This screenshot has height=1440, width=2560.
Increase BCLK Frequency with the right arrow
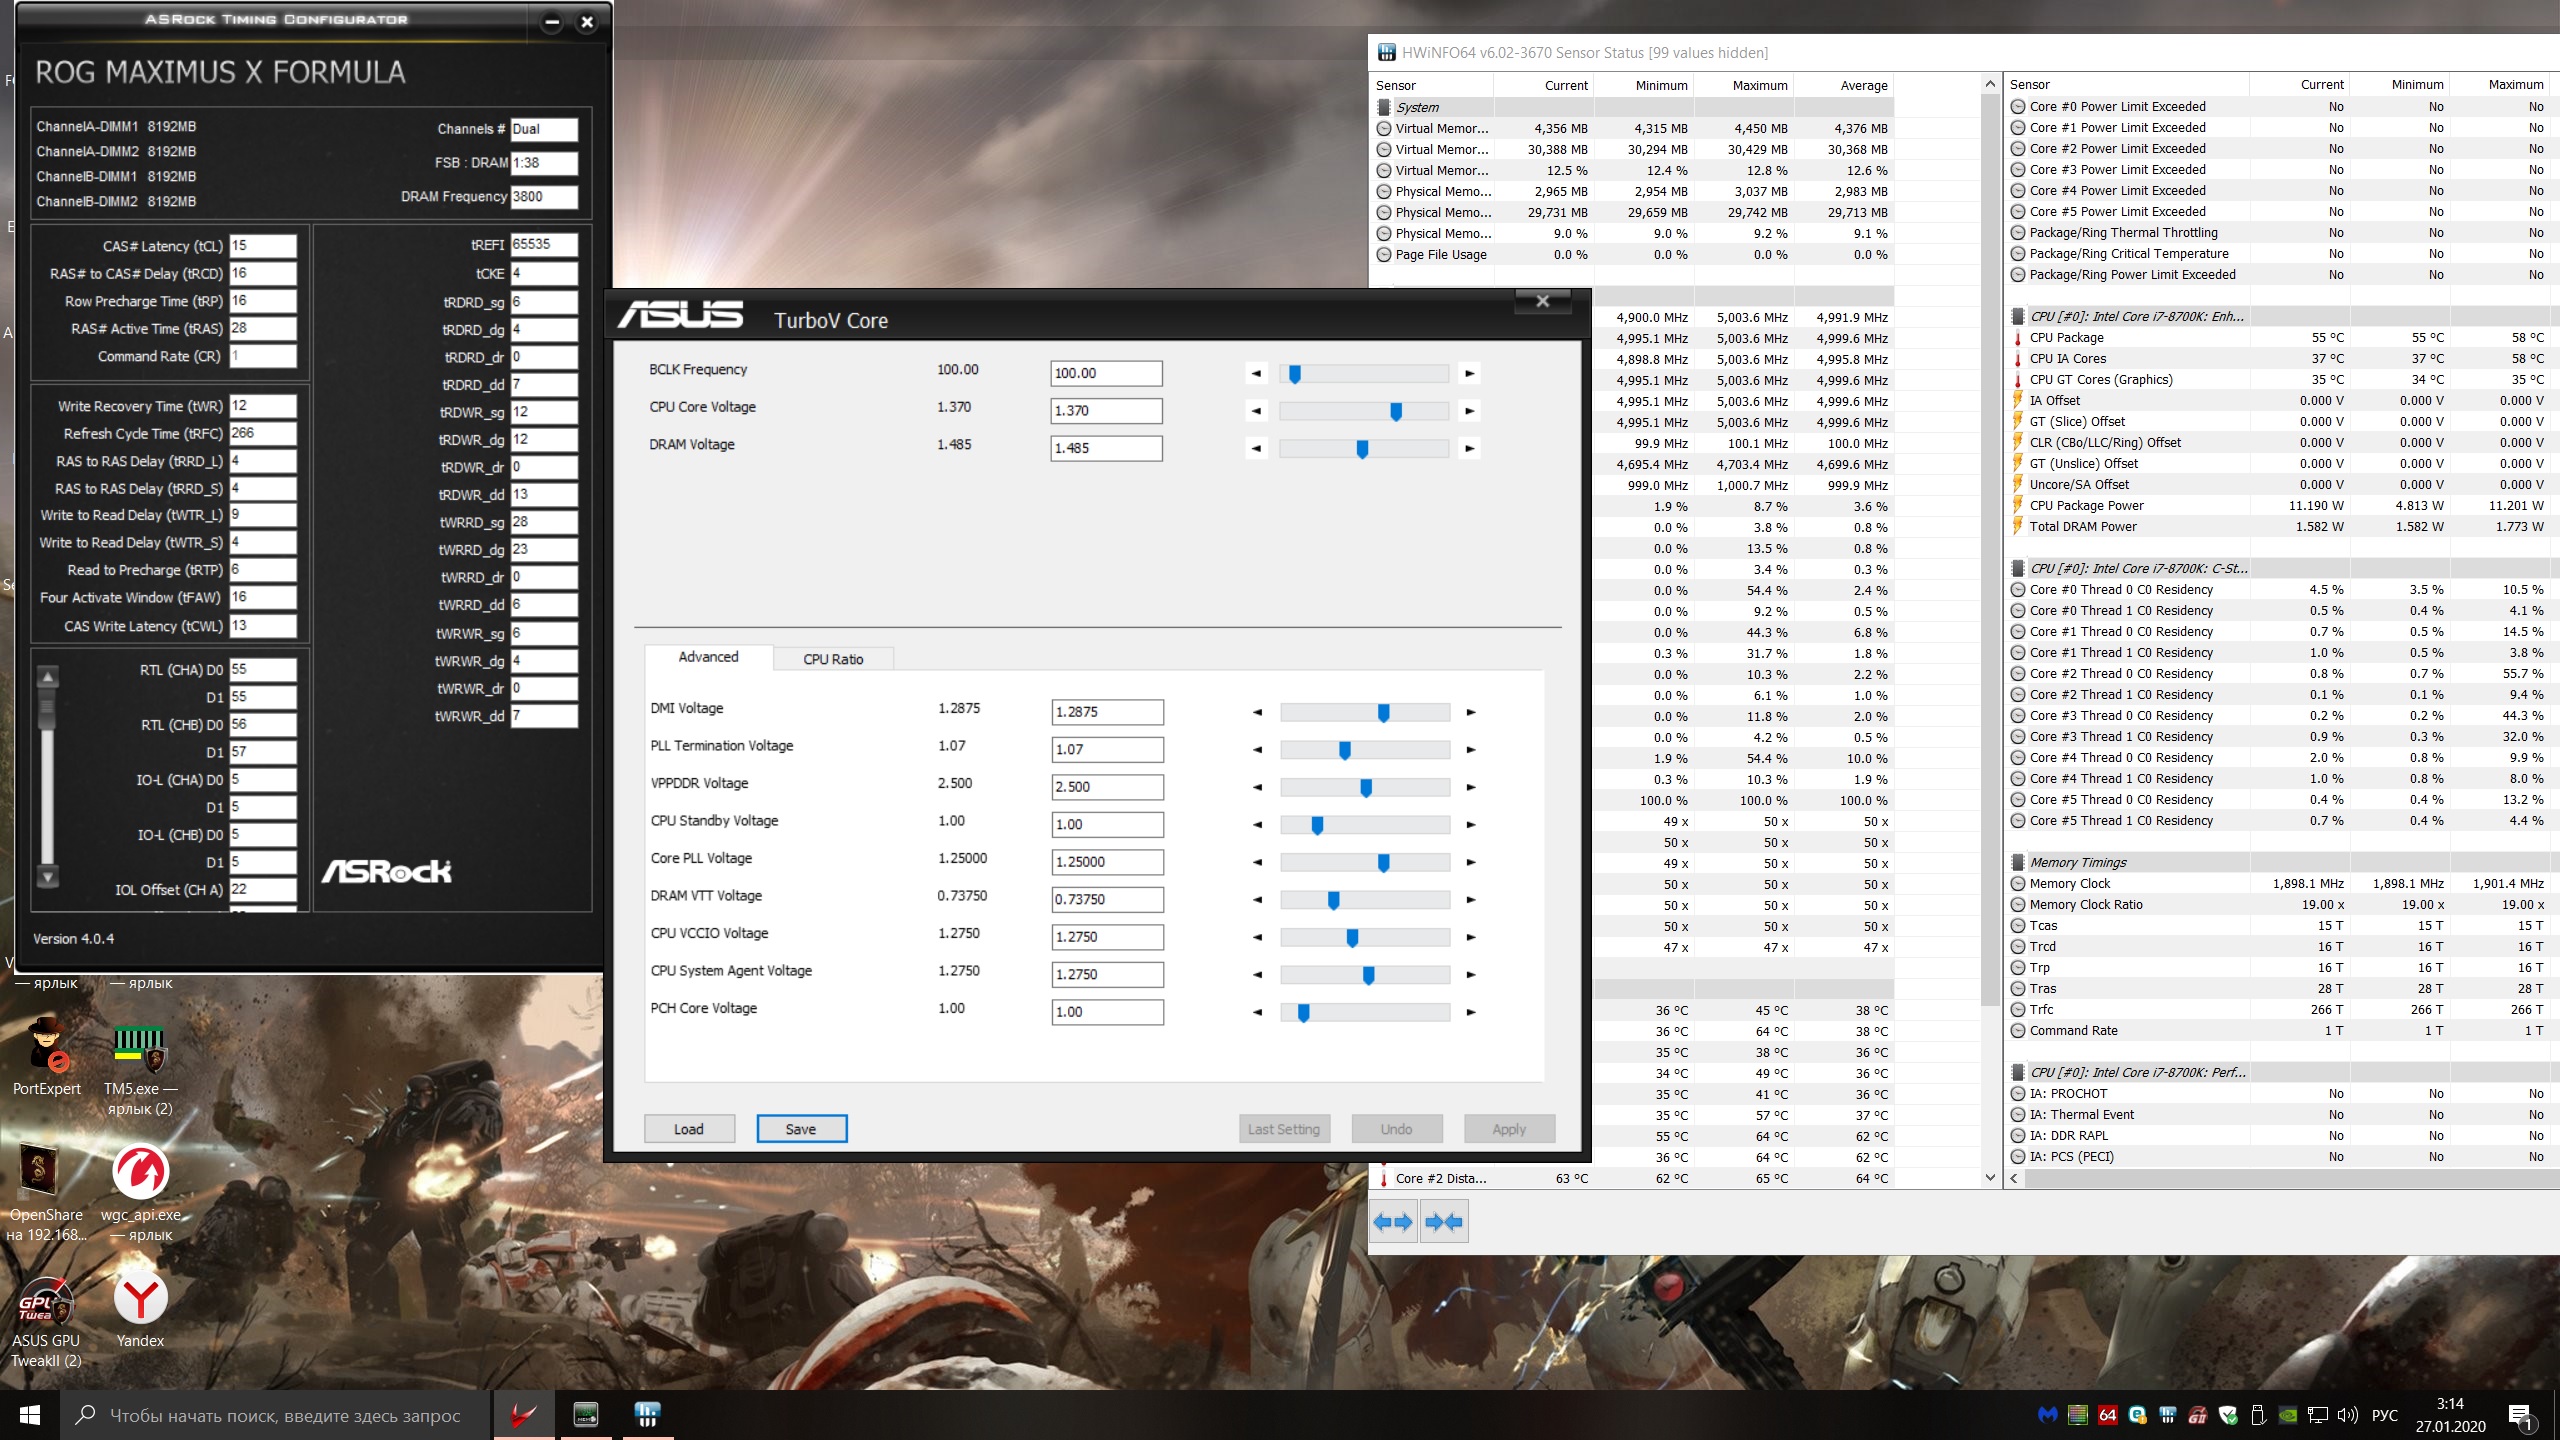click(1469, 374)
